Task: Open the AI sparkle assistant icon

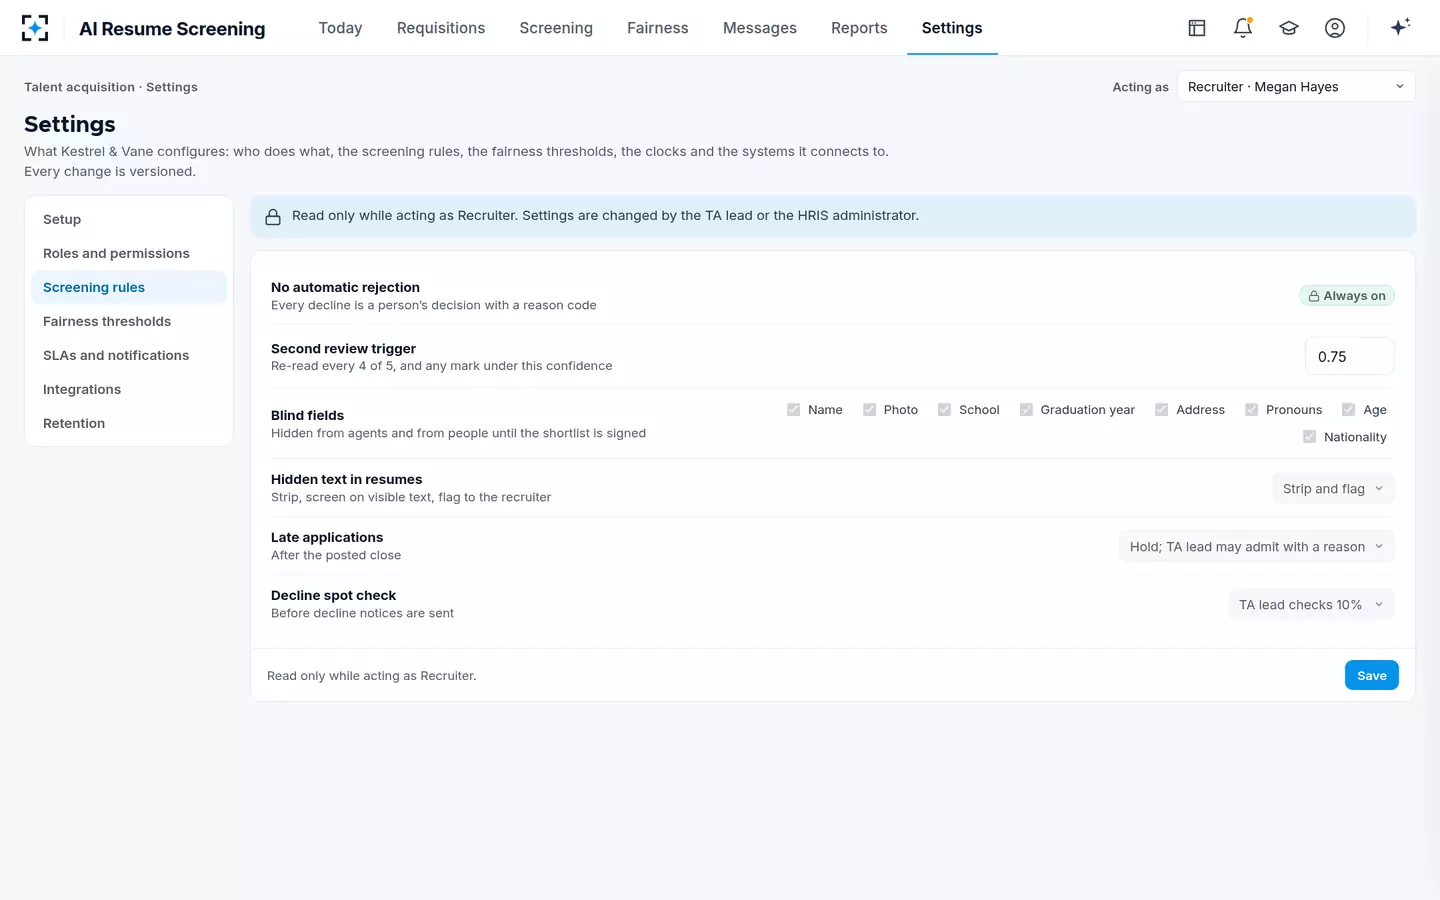Action: tap(1400, 27)
